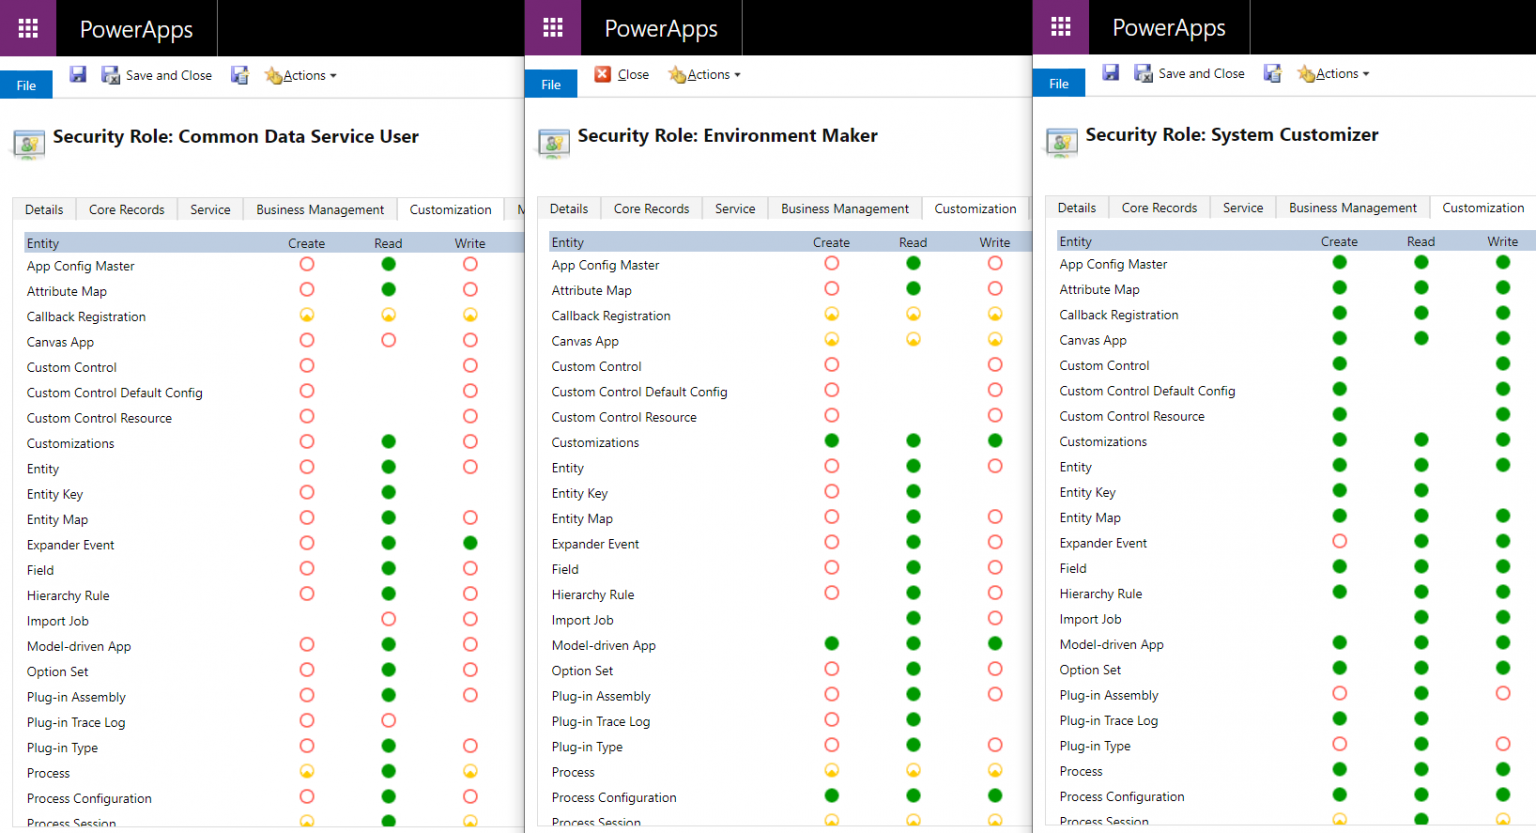This screenshot has width=1536, height=833.
Task: Select Custom Control Resource label in System Customizer role
Action: pos(1132,416)
